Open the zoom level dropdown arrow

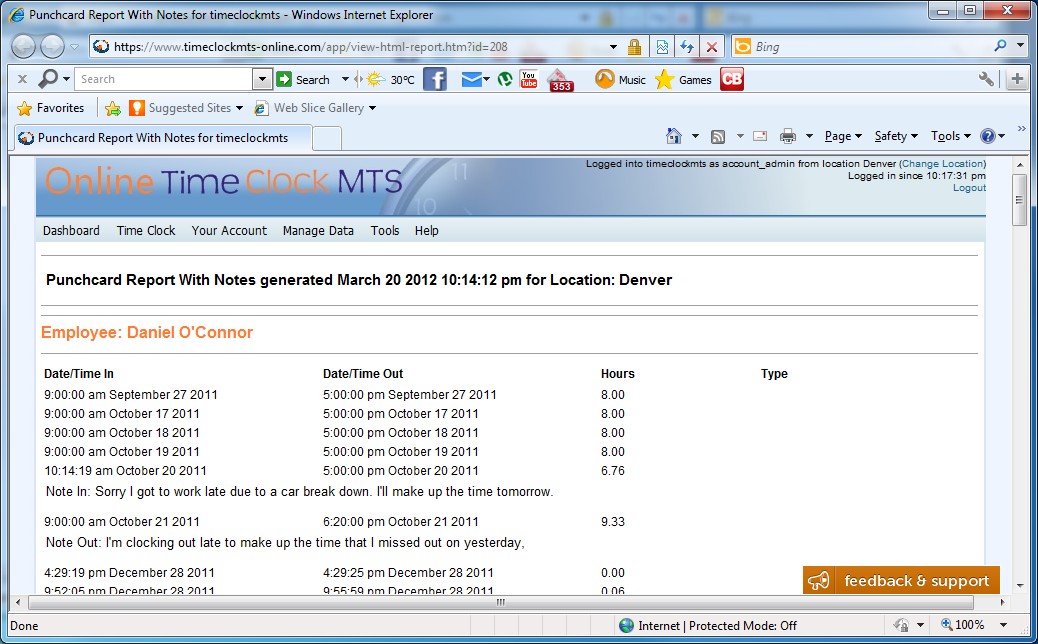[1004, 625]
